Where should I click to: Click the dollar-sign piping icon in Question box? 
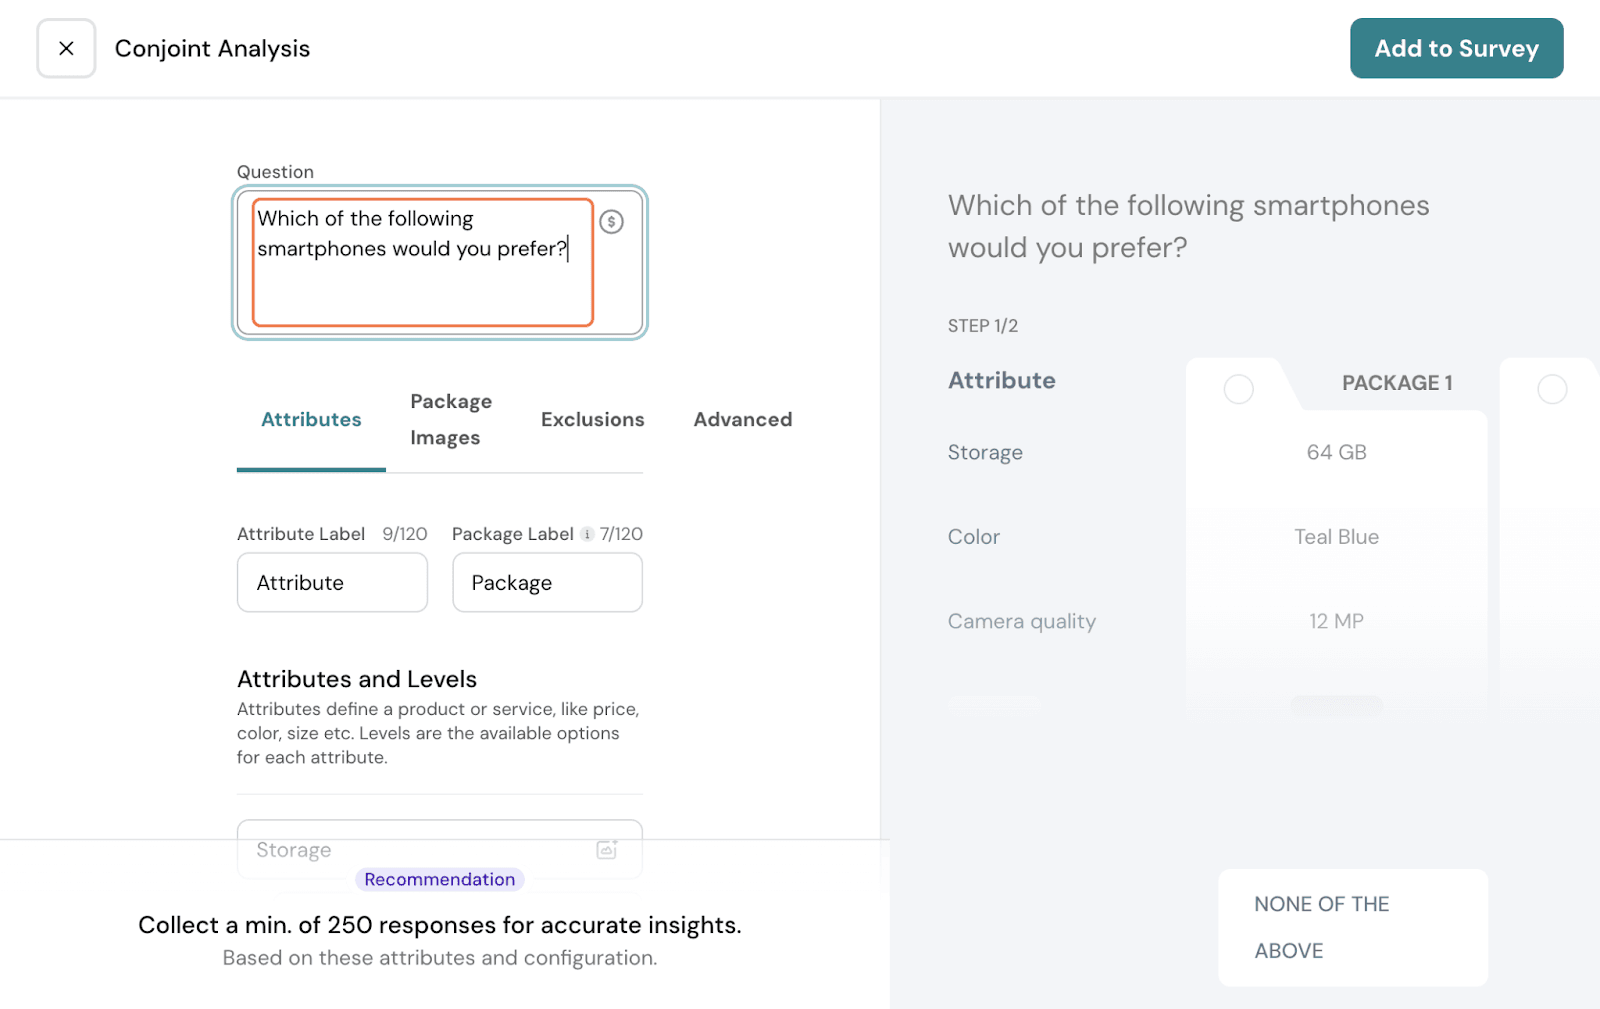tap(611, 222)
